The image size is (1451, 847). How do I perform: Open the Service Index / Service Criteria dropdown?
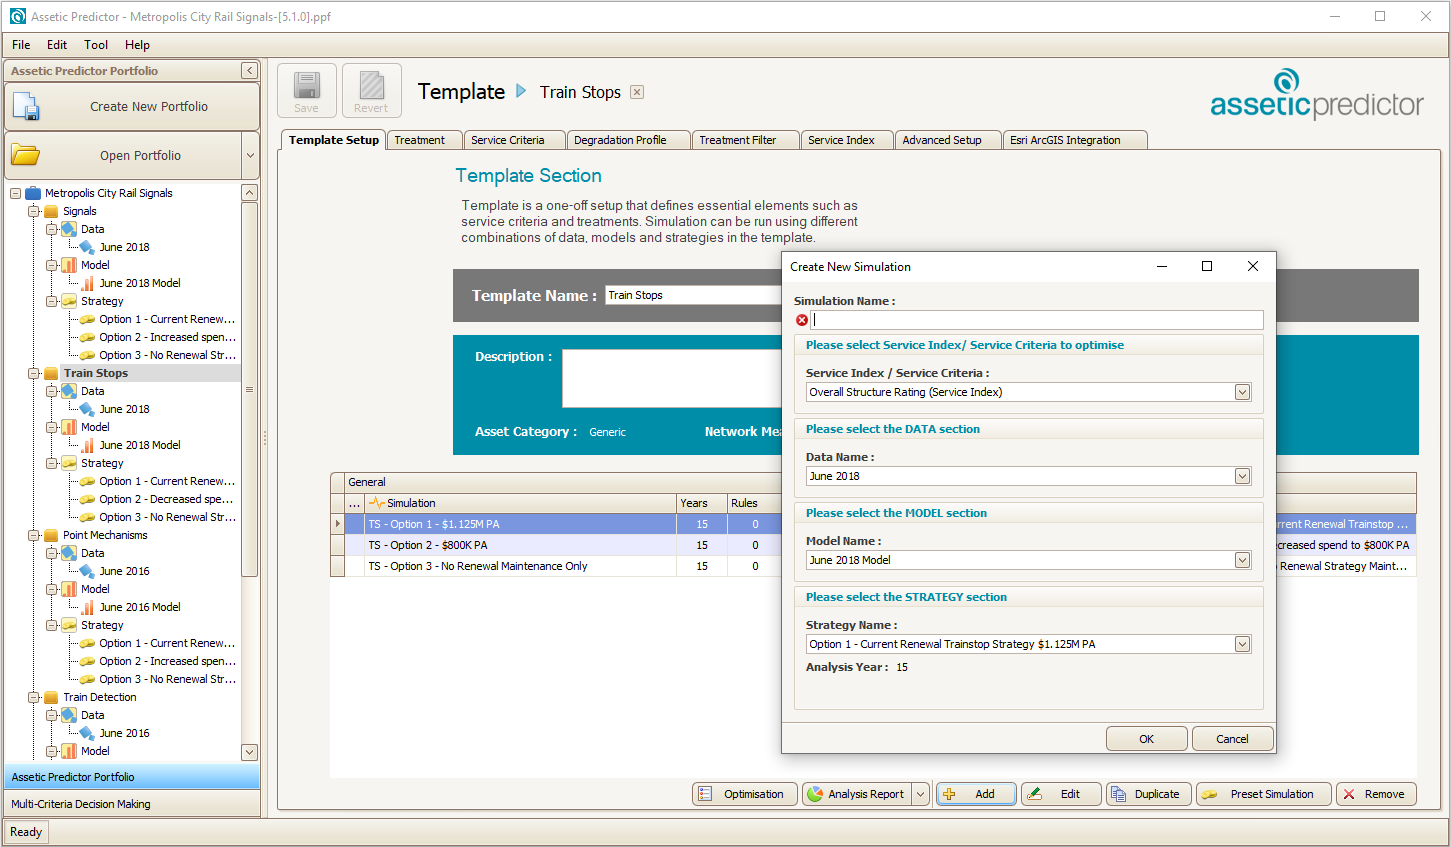pos(1242,392)
